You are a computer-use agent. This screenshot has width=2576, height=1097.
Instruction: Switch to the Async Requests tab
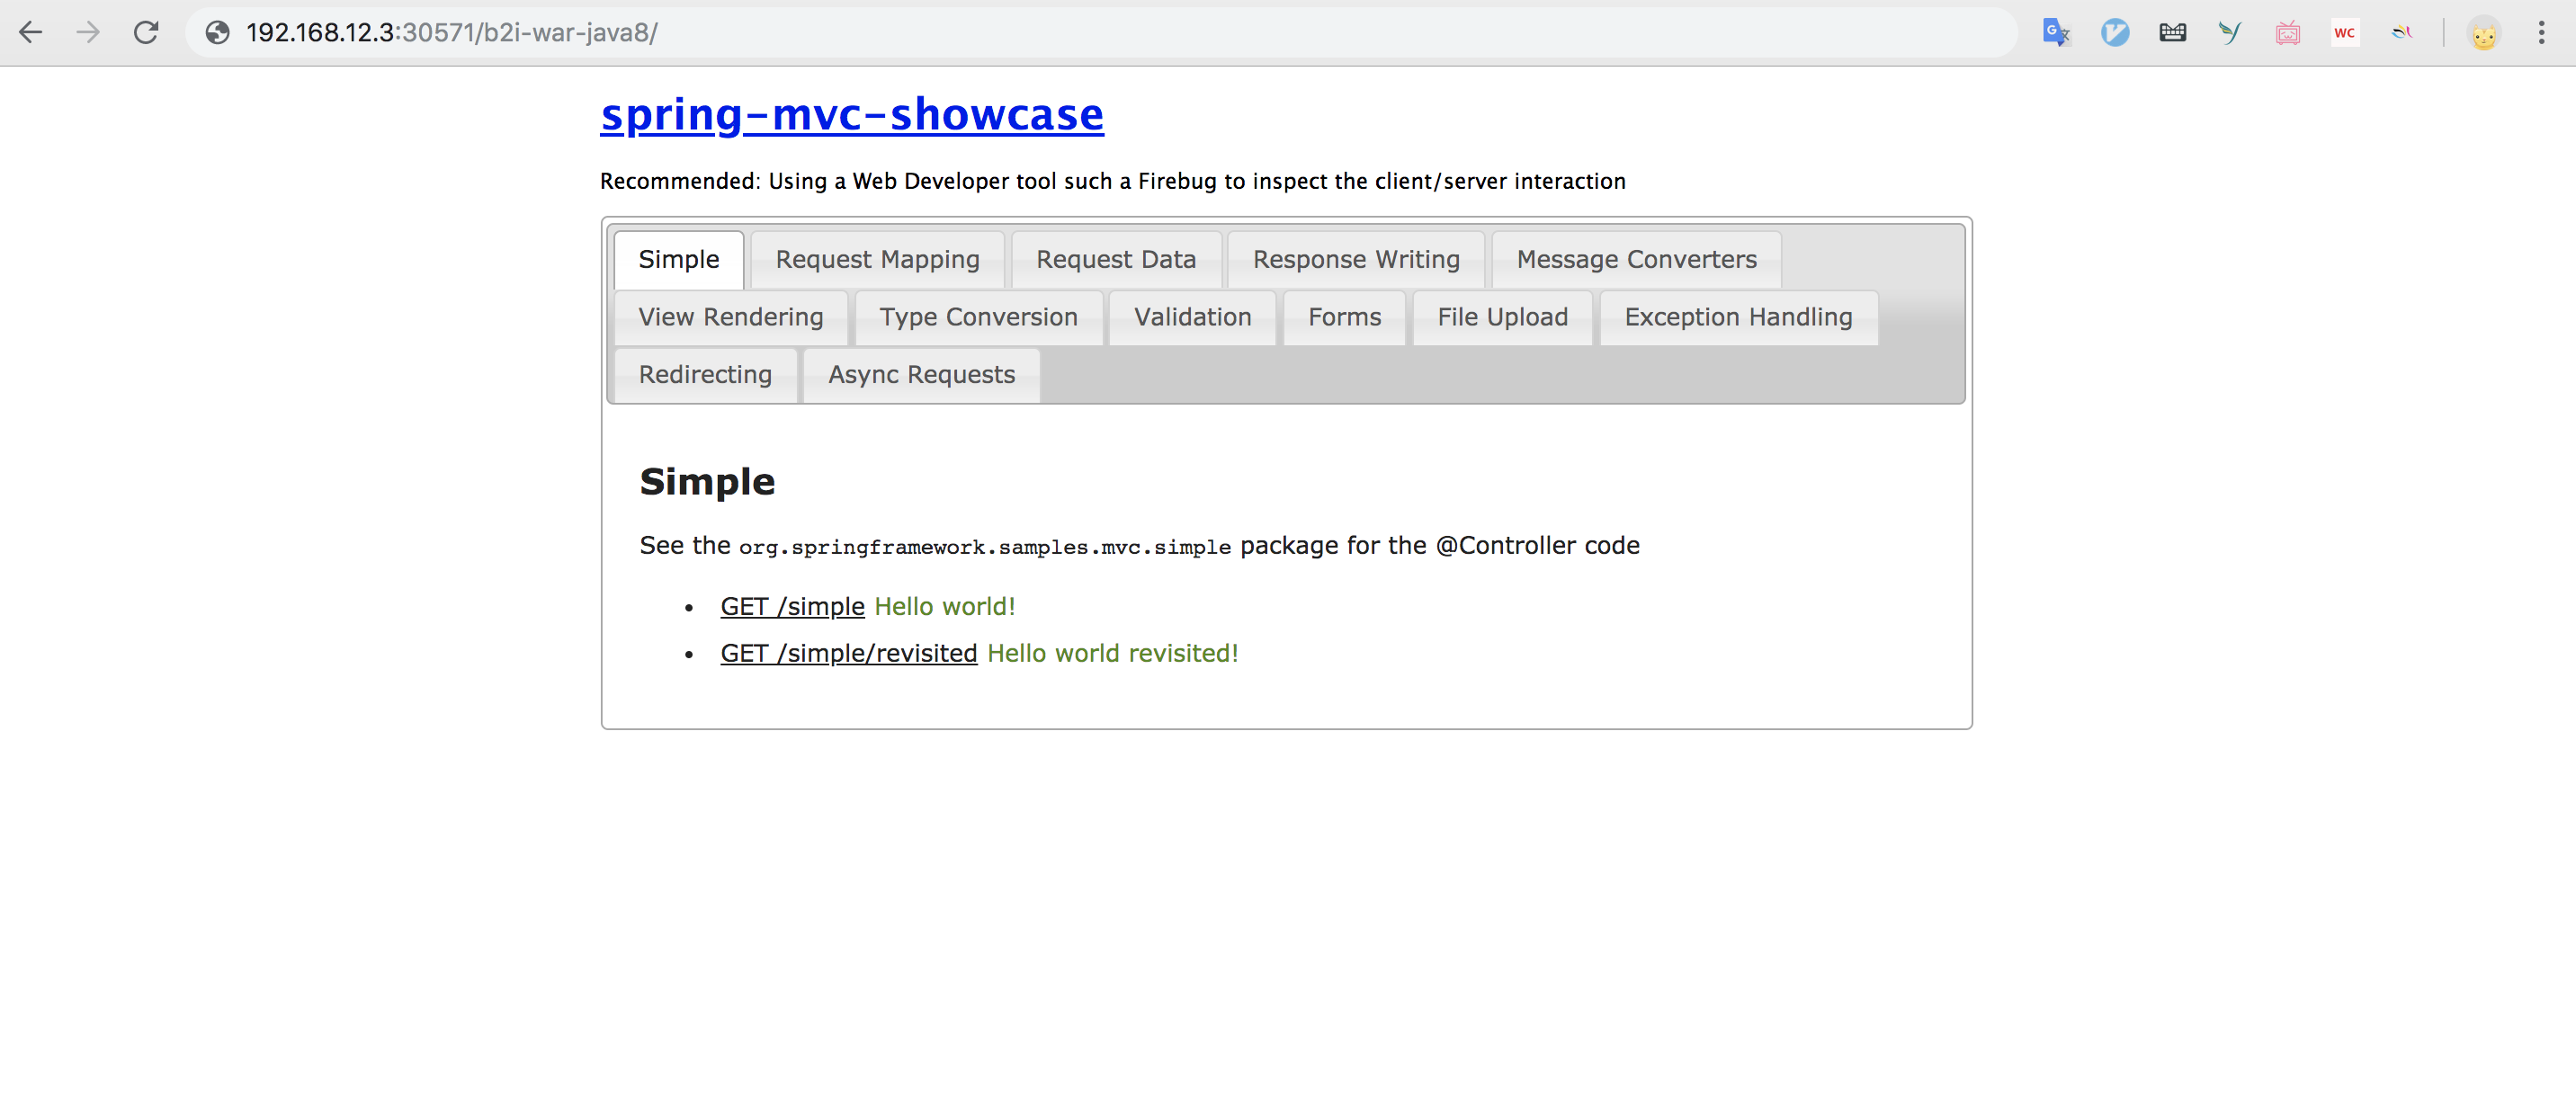(x=921, y=375)
